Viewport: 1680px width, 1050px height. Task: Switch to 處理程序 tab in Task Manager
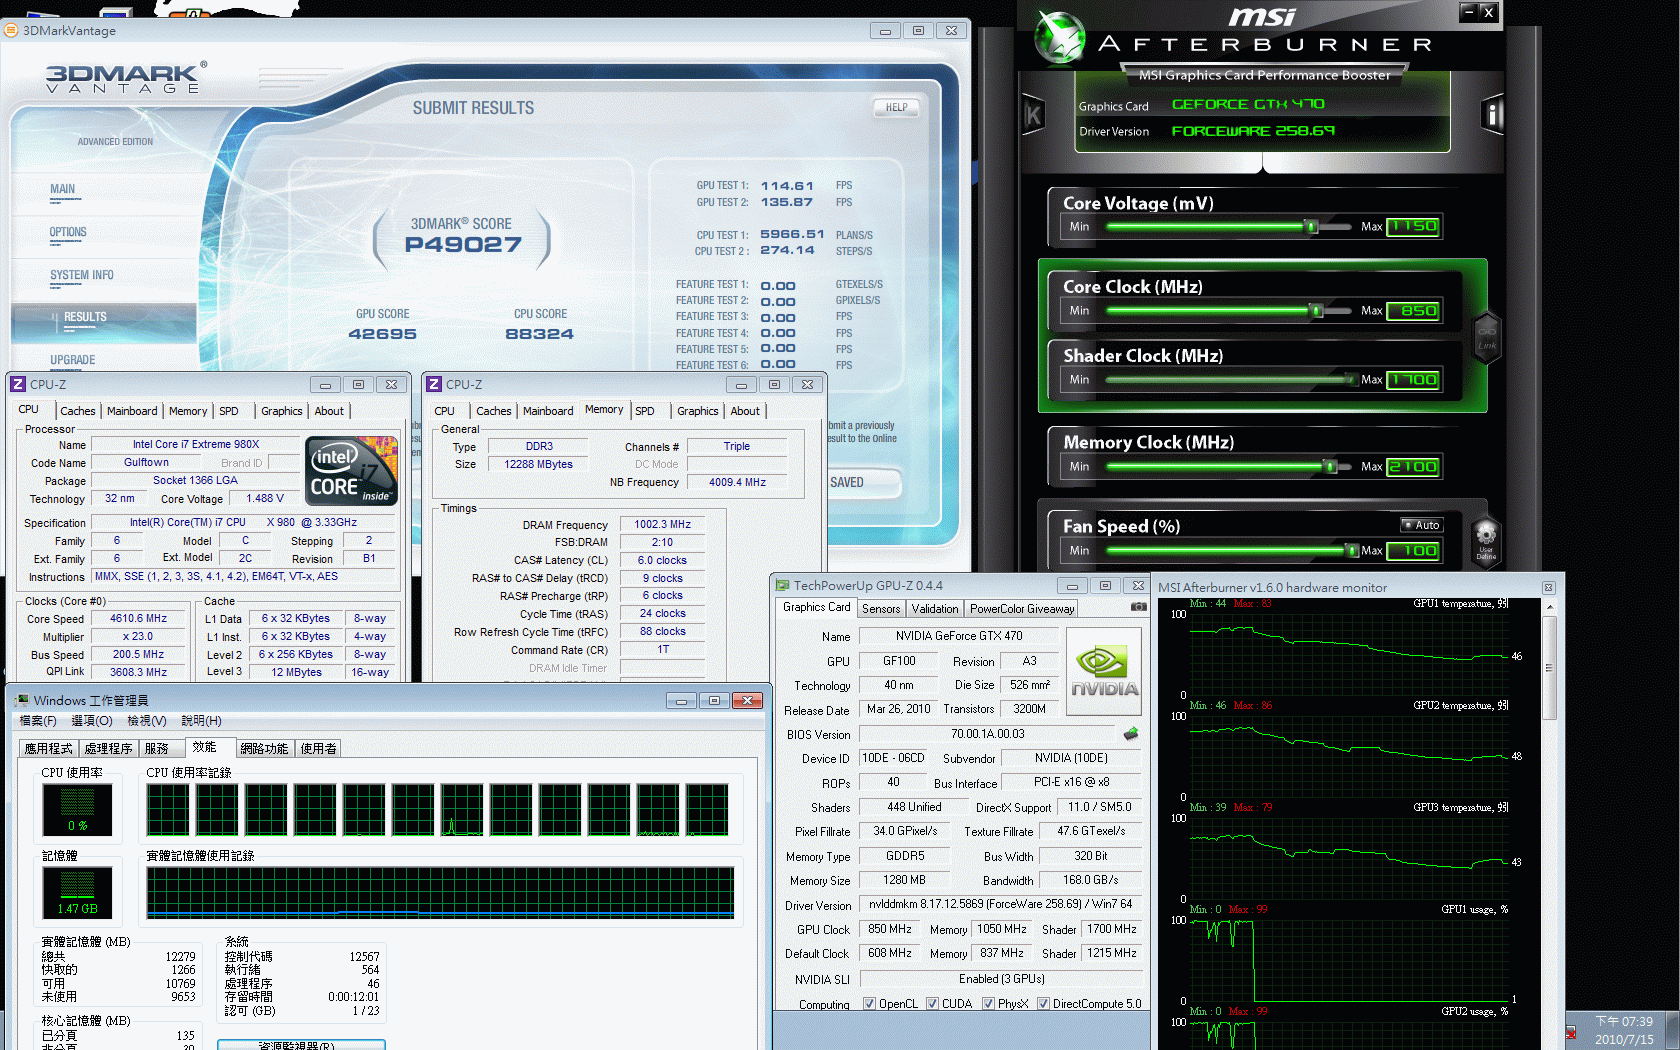pyautogui.click(x=108, y=748)
